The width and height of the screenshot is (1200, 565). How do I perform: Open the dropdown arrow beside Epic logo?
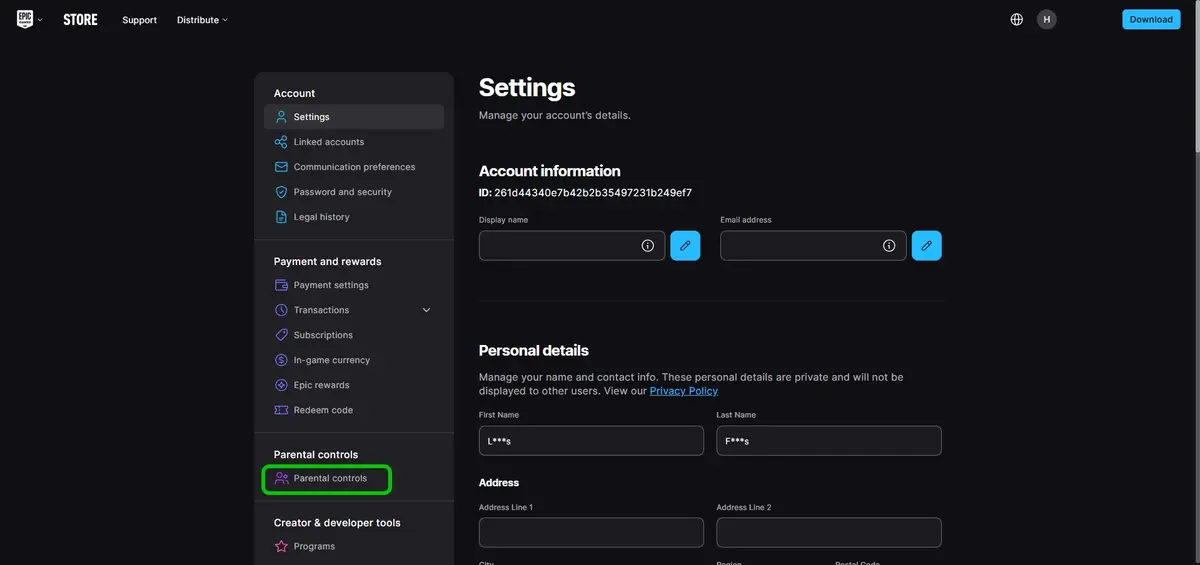[40, 20]
